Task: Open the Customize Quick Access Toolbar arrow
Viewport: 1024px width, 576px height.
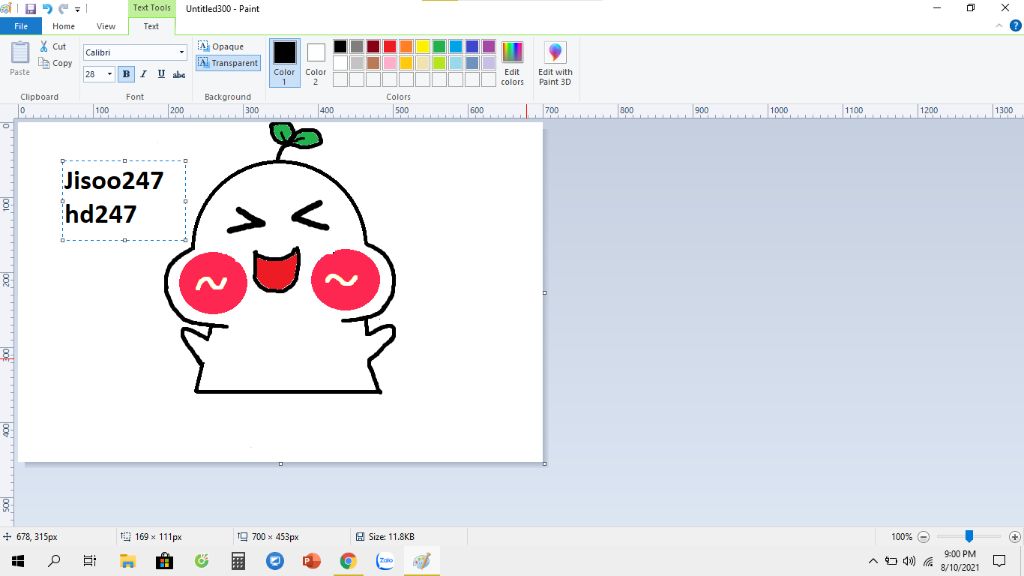Action: click(77, 9)
